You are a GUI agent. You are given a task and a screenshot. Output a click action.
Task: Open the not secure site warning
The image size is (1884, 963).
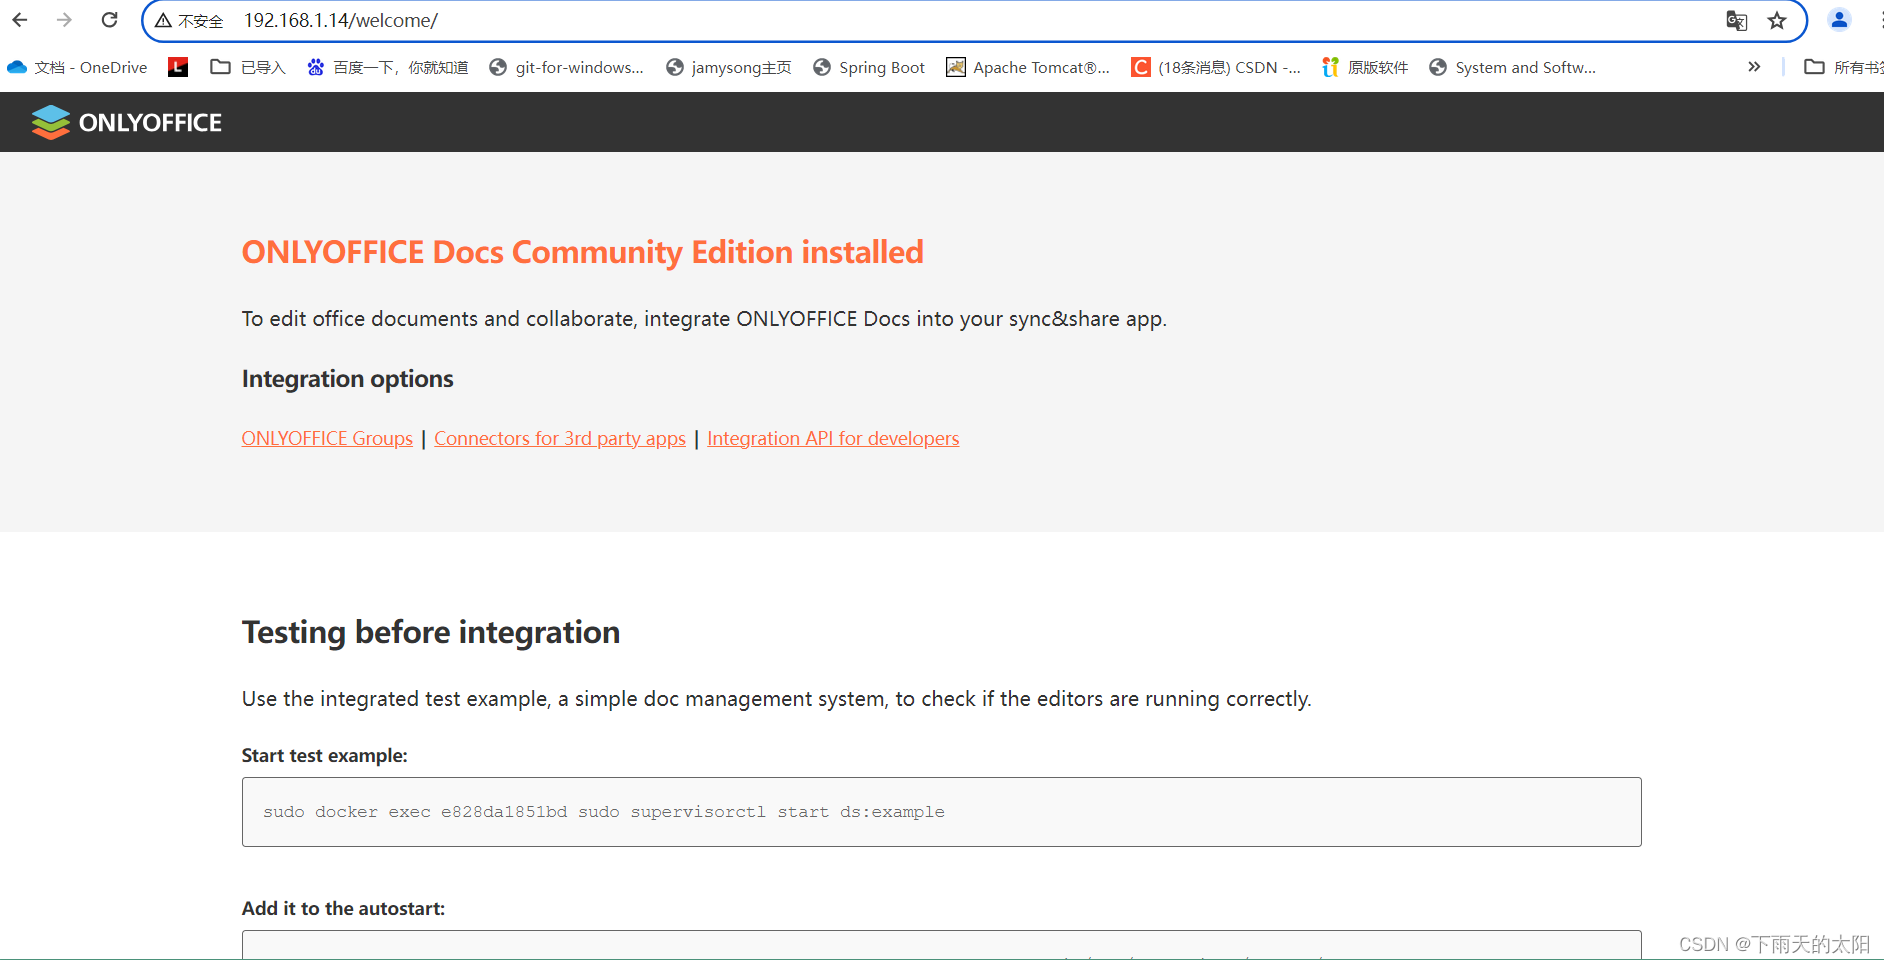[x=189, y=21]
